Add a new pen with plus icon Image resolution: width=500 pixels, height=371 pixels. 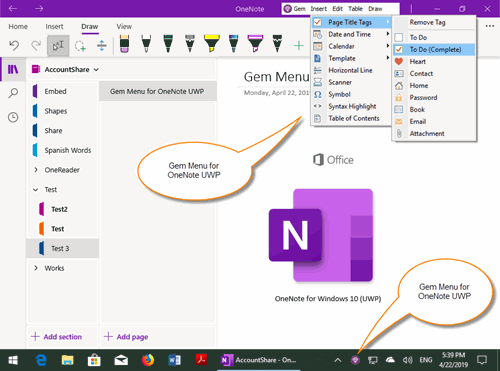299,46
